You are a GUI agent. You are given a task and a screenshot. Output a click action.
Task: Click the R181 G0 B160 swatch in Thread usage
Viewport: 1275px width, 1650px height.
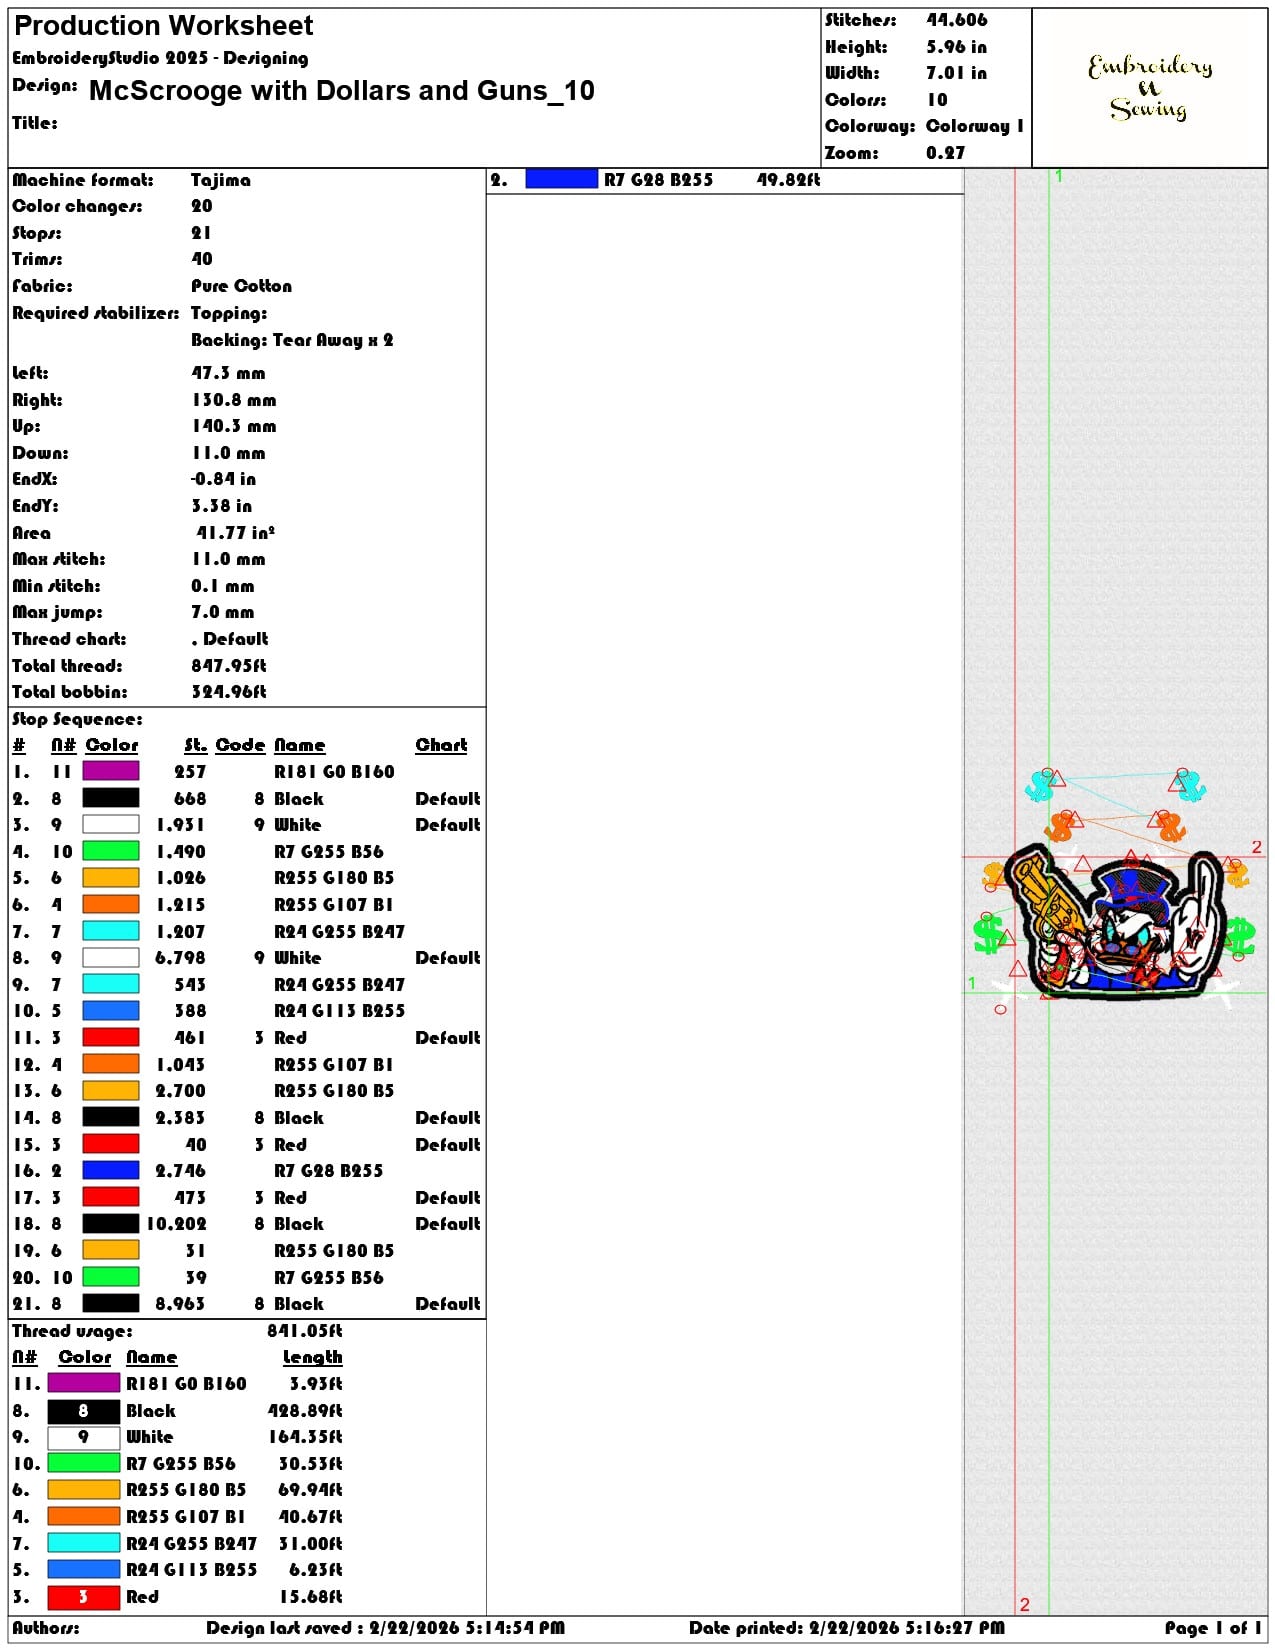(84, 1383)
